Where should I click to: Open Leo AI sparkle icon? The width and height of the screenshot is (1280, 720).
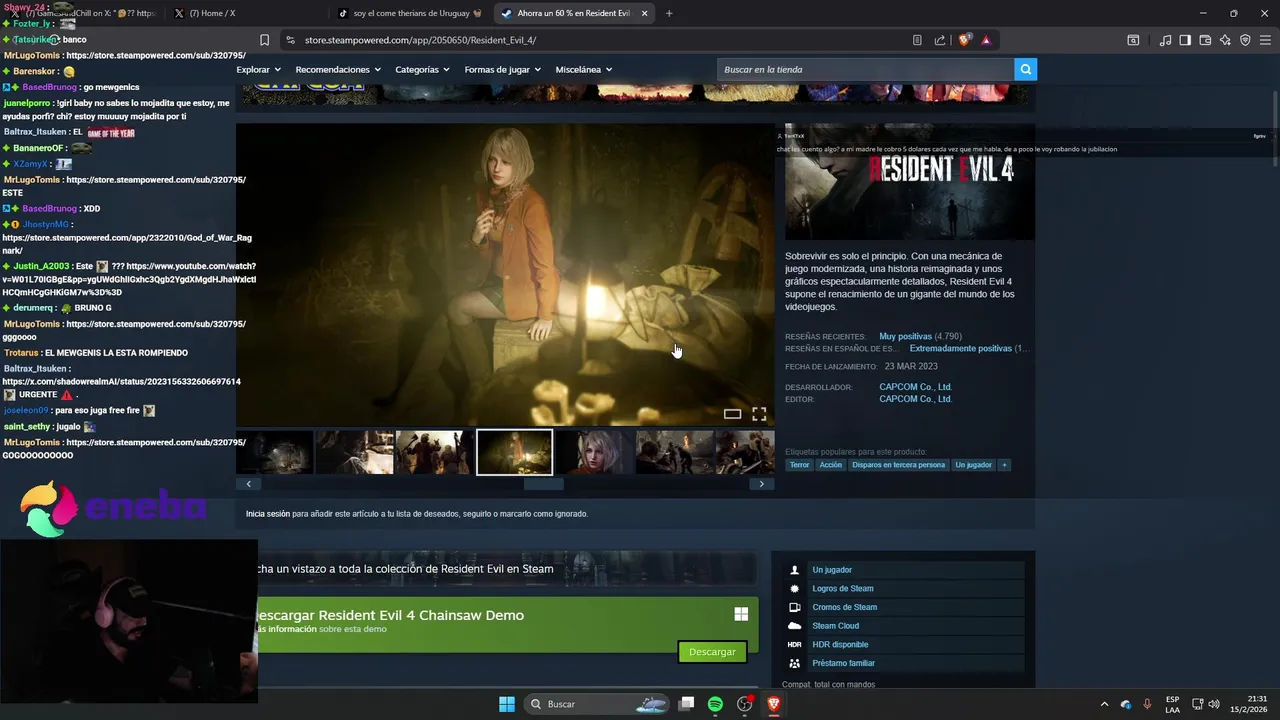(x=1225, y=40)
